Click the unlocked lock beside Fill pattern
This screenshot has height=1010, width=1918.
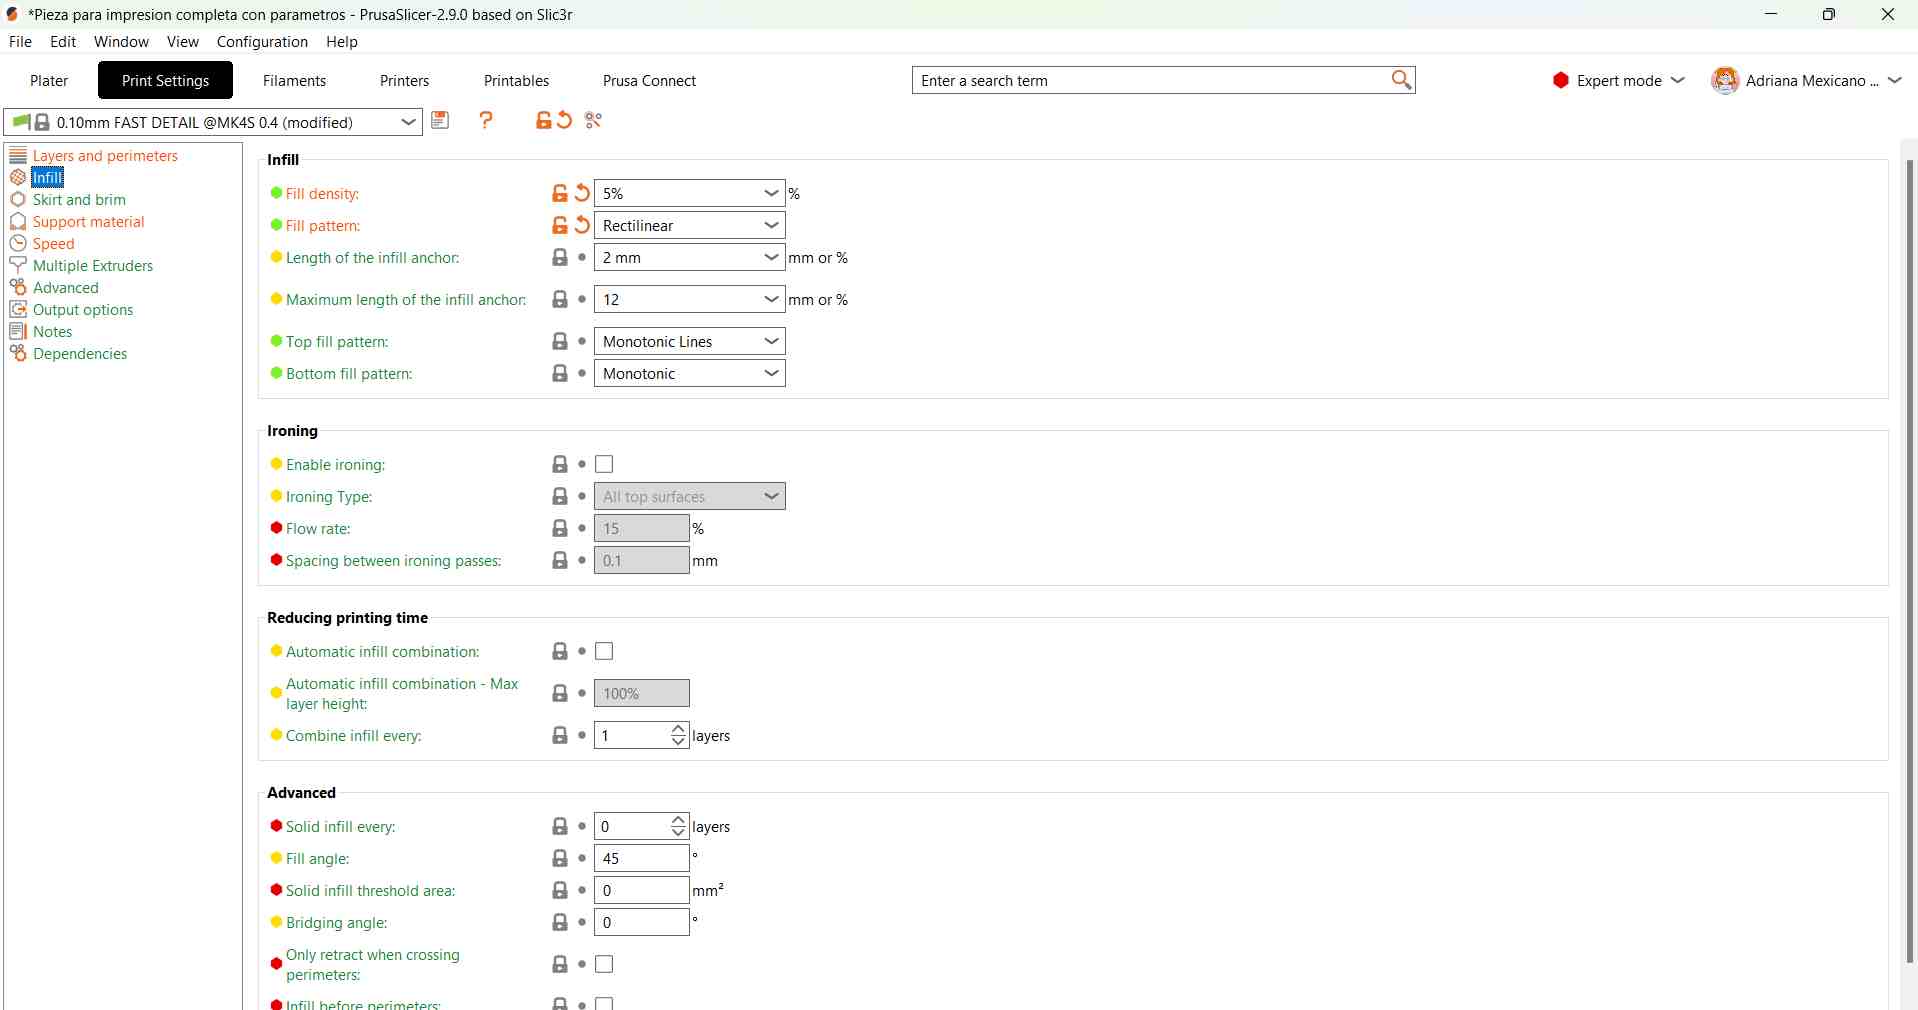560,226
